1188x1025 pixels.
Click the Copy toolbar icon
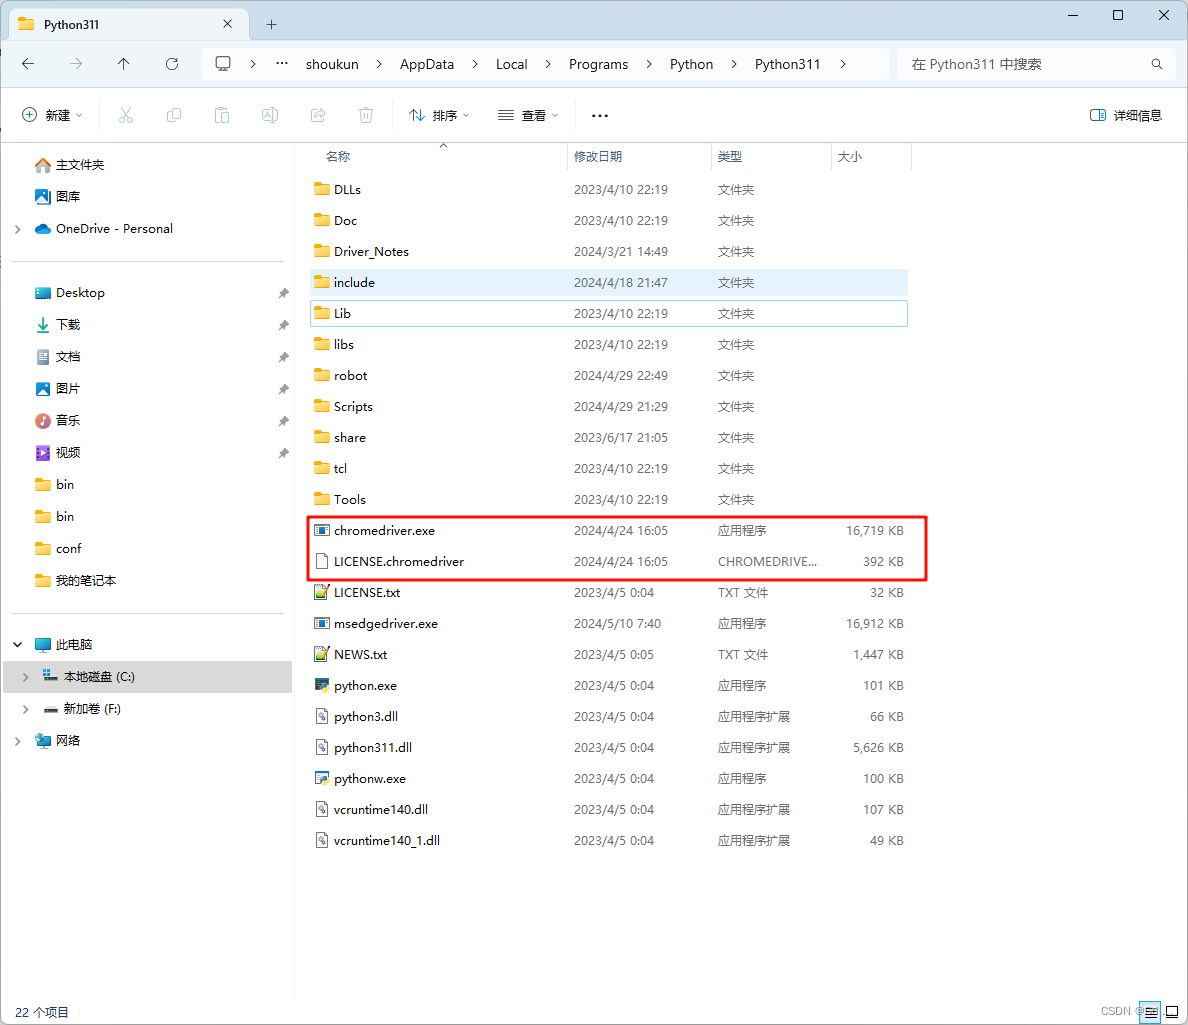pyautogui.click(x=174, y=115)
